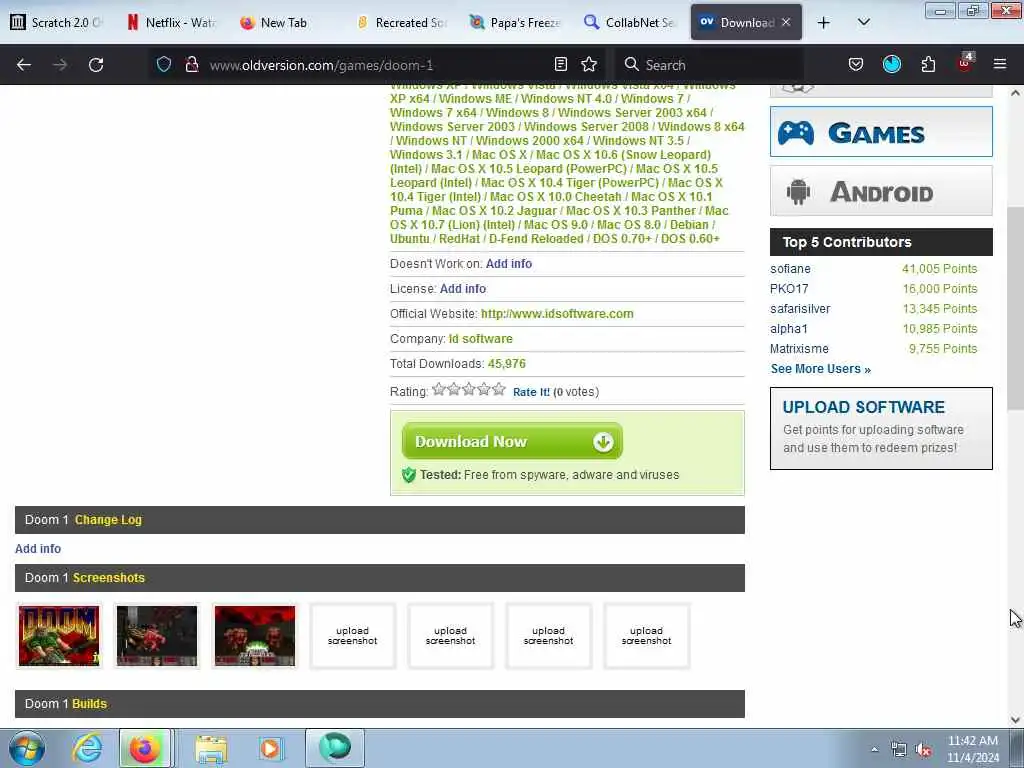Click Add info next to Doesn't Work on
The height and width of the screenshot is (768, 1024).
point(509,264)
